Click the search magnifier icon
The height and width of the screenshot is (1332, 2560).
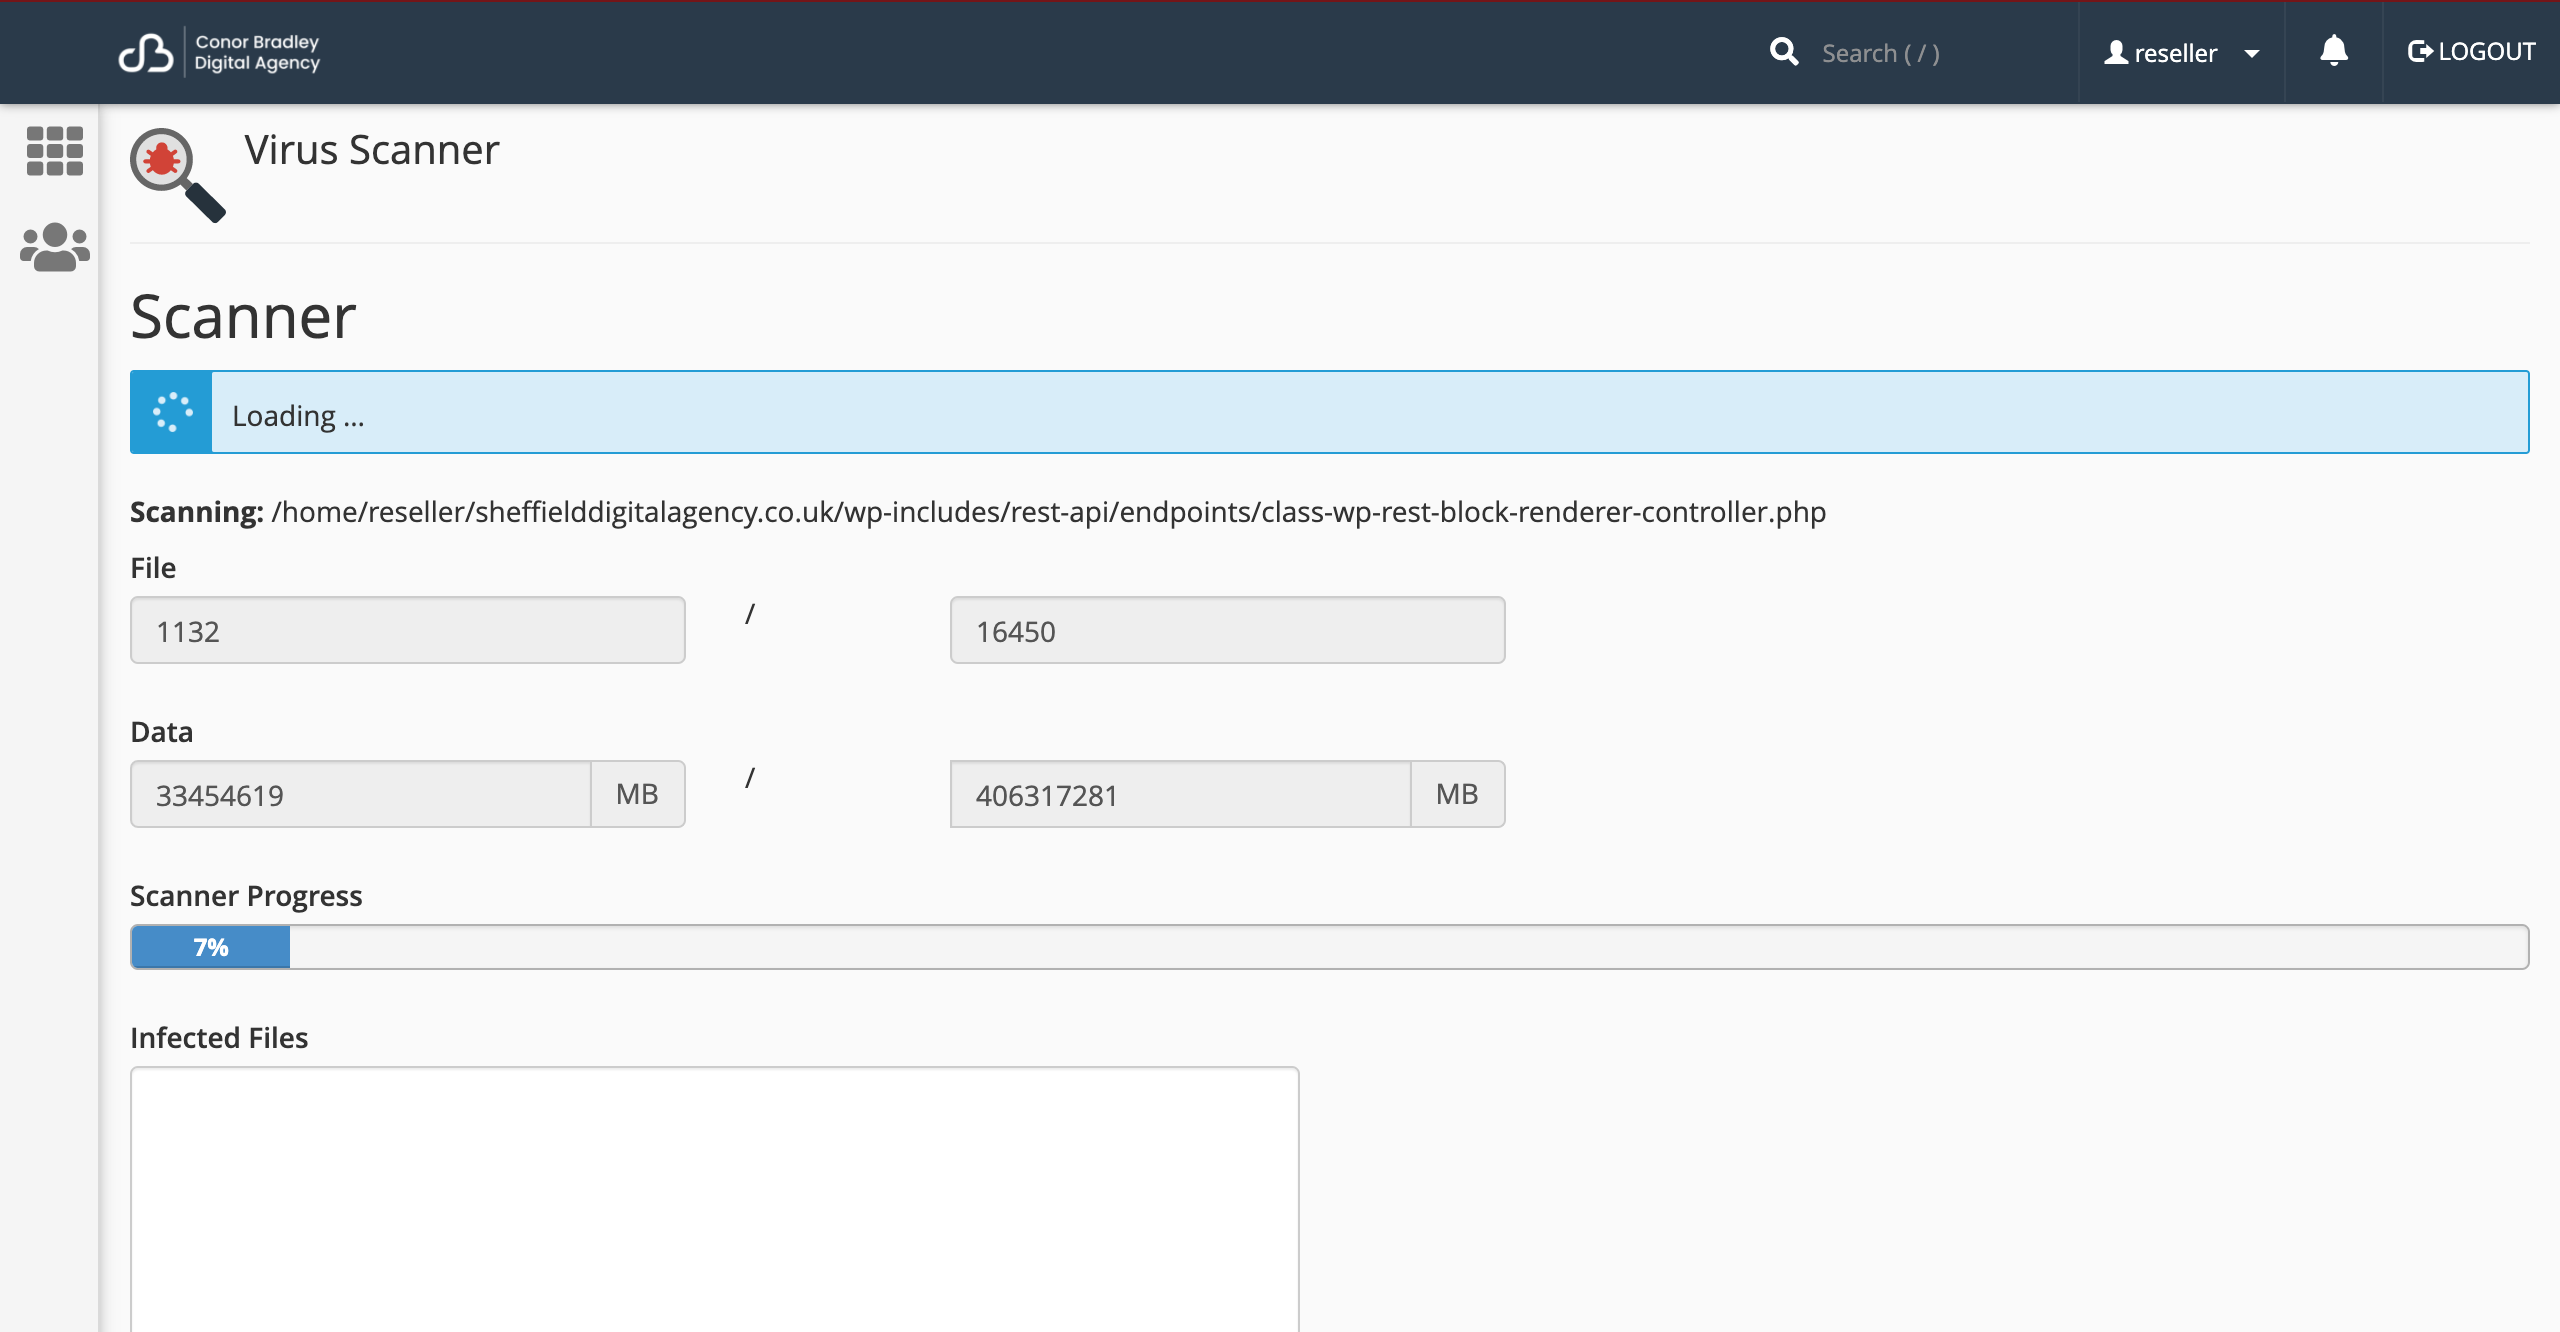pyautogui.click(x=1784, y=52)
